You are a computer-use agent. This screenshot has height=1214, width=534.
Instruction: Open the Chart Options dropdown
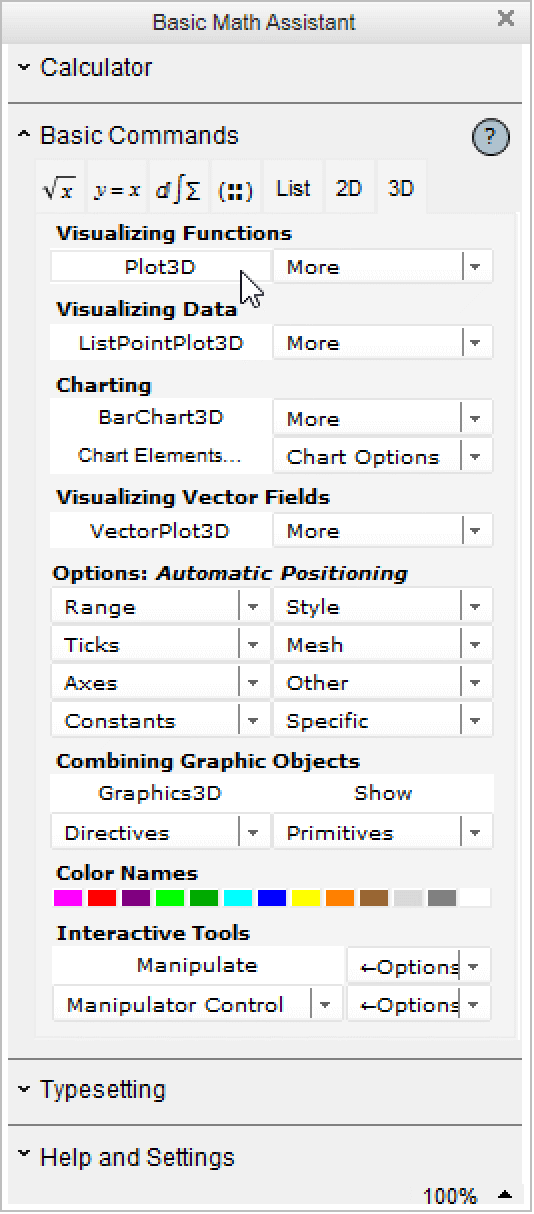pos(383,457)
